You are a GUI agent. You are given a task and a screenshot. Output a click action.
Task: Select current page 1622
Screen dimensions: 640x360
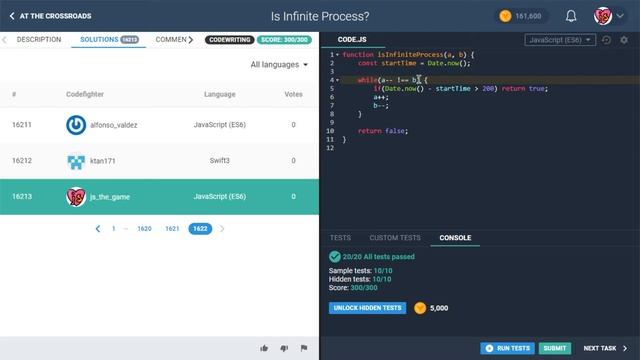click(x=200, y=229)
